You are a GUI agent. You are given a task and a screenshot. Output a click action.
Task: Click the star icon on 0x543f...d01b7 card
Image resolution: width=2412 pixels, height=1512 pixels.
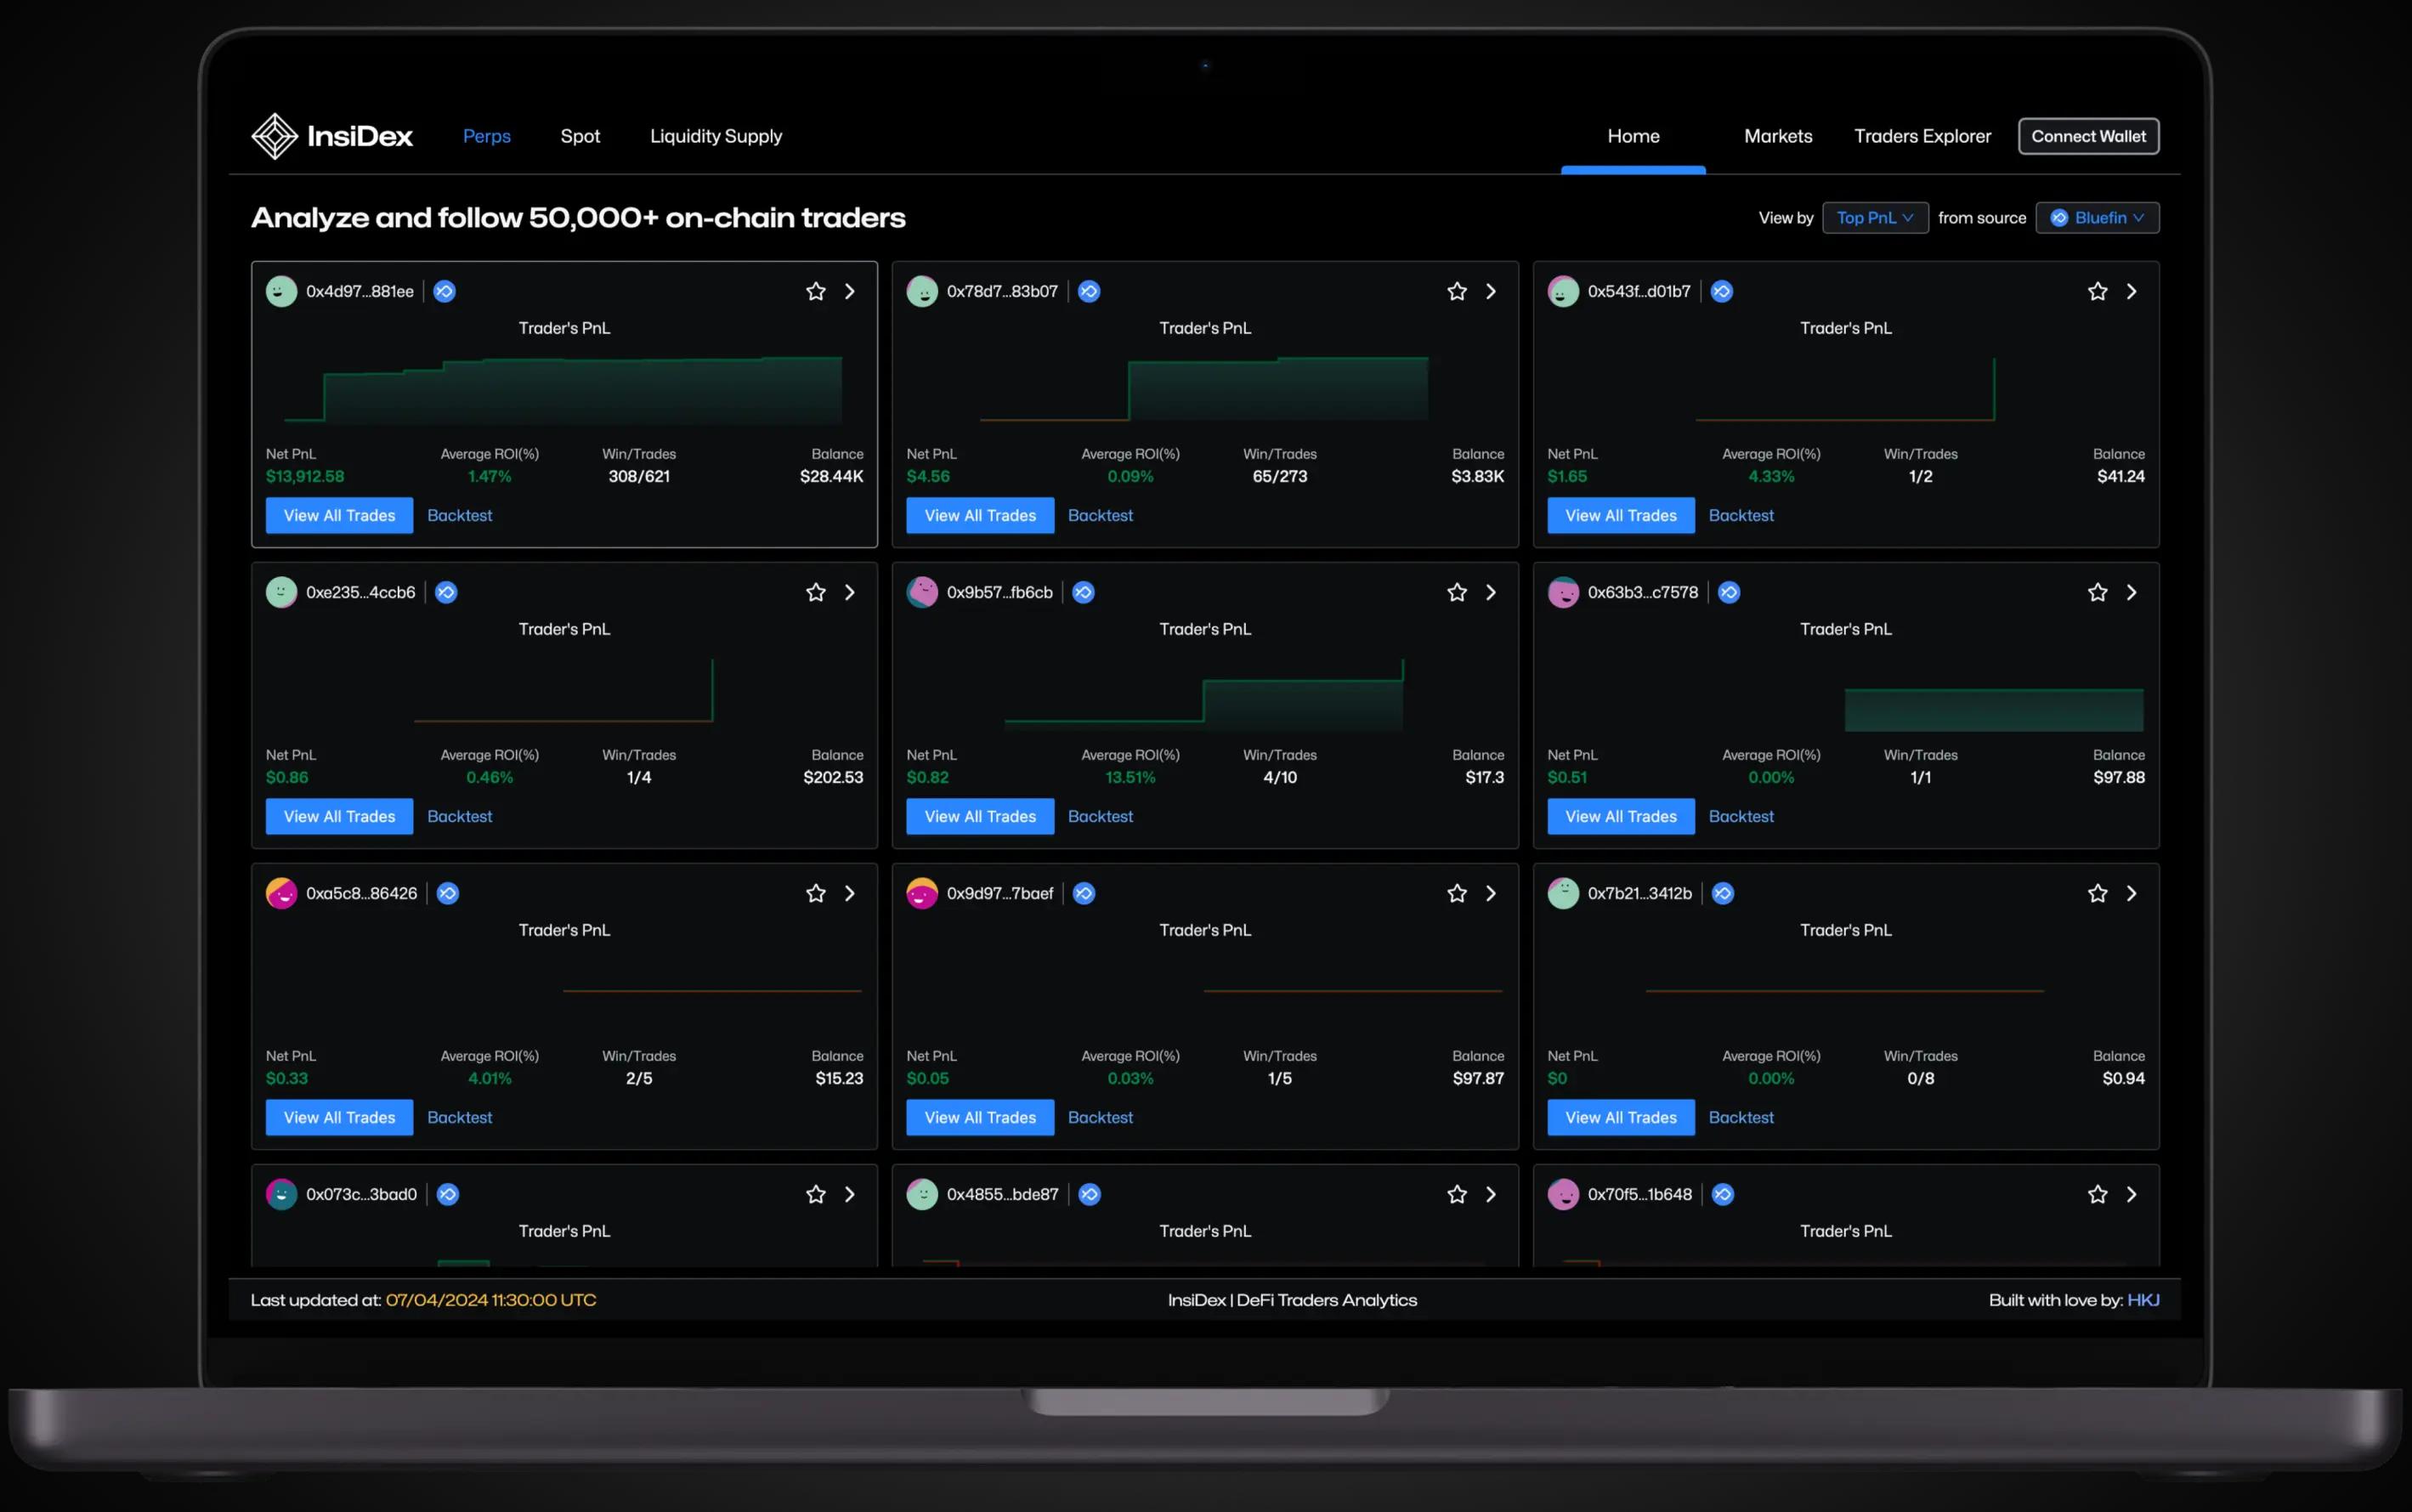(x=2098, y=291)
